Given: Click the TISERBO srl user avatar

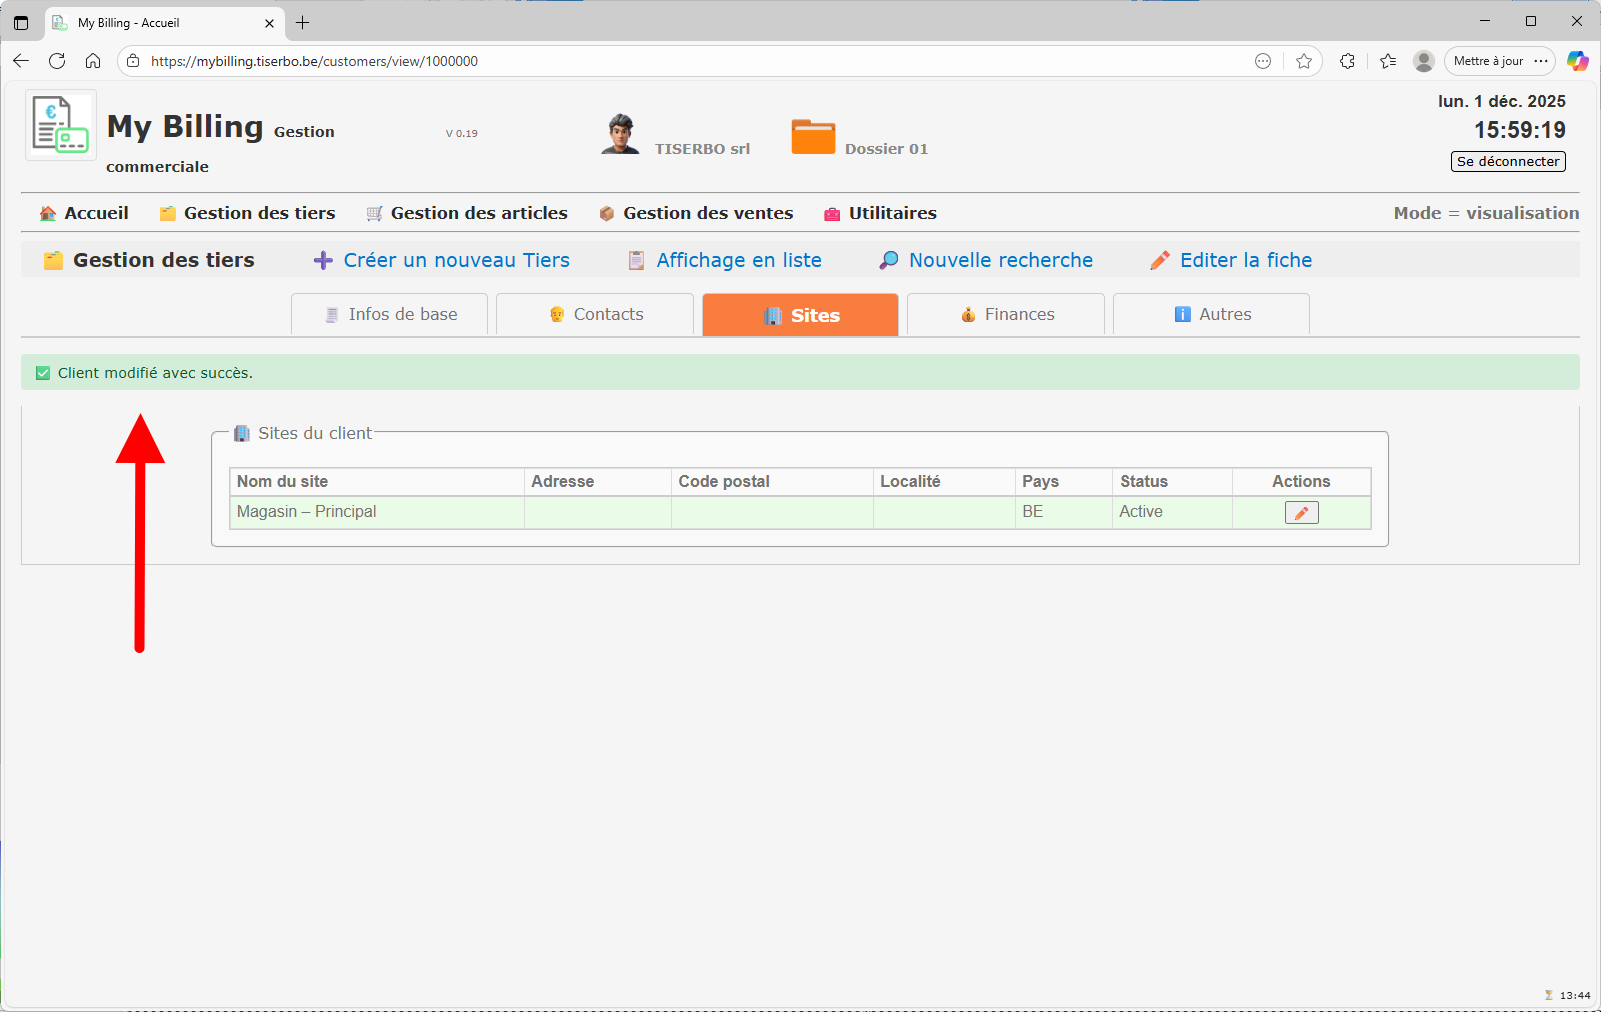Looking at the screenshot, I should point(621,134).
